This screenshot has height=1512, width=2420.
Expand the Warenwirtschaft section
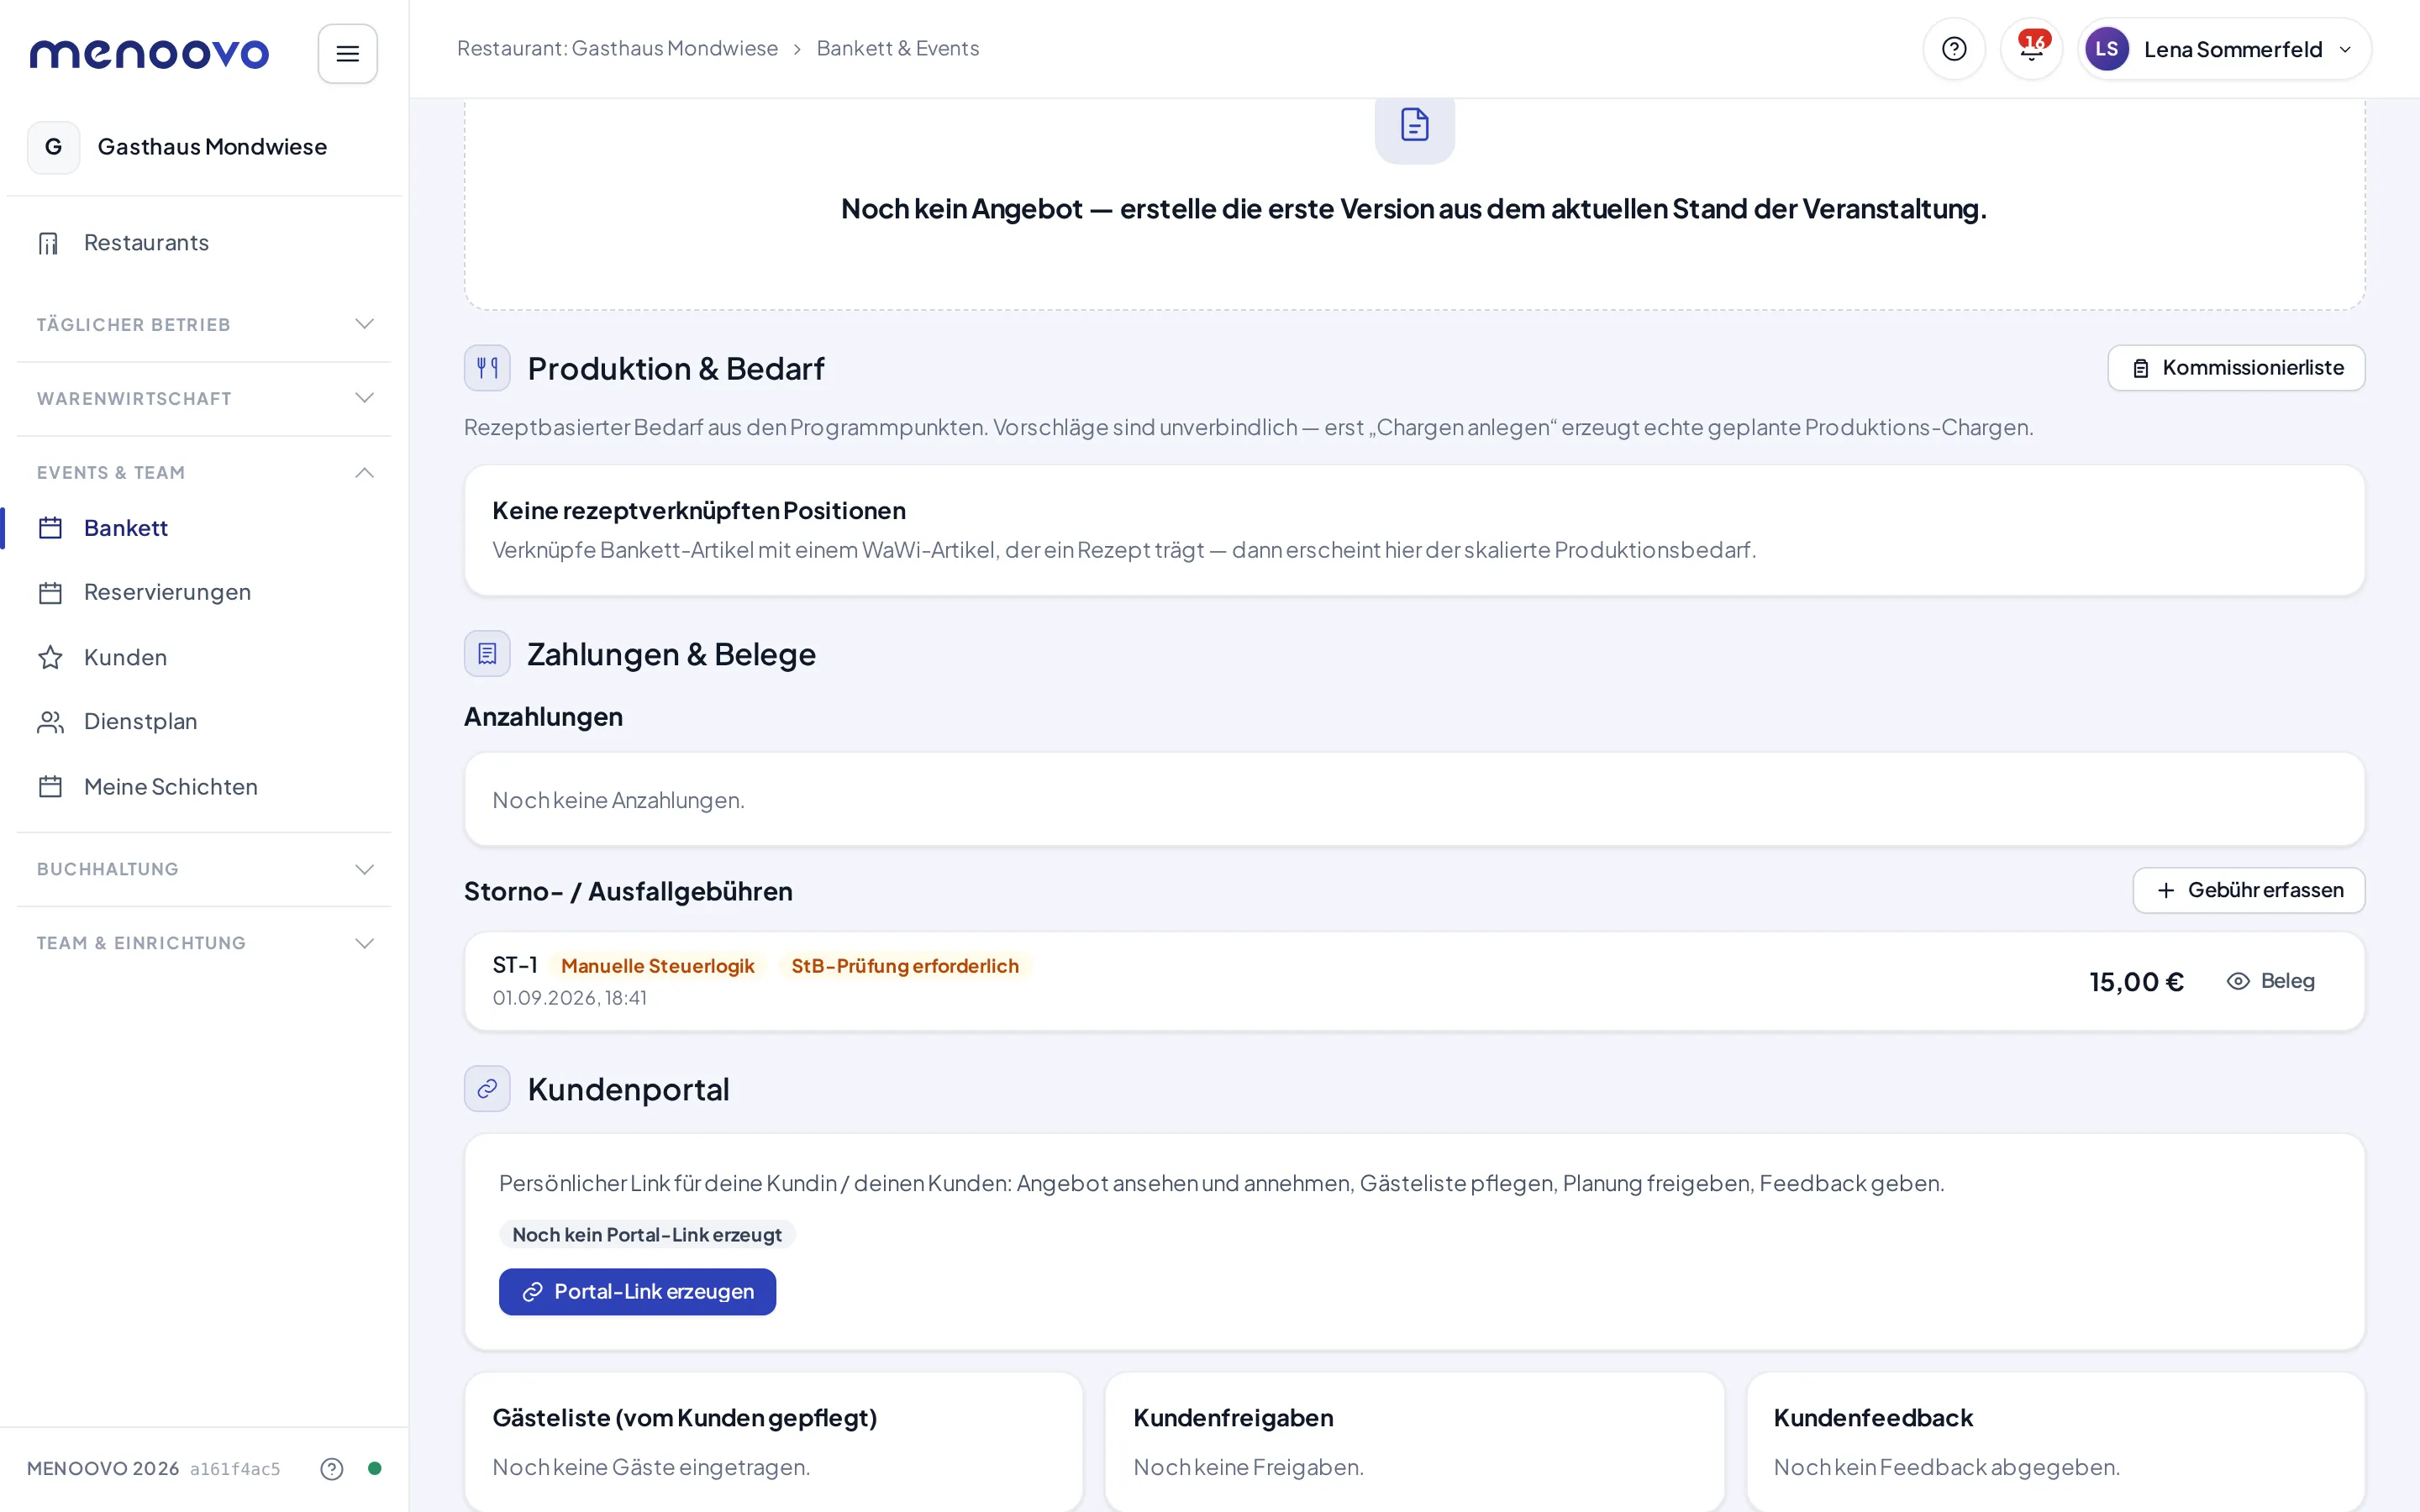click(x=204, y=398)
